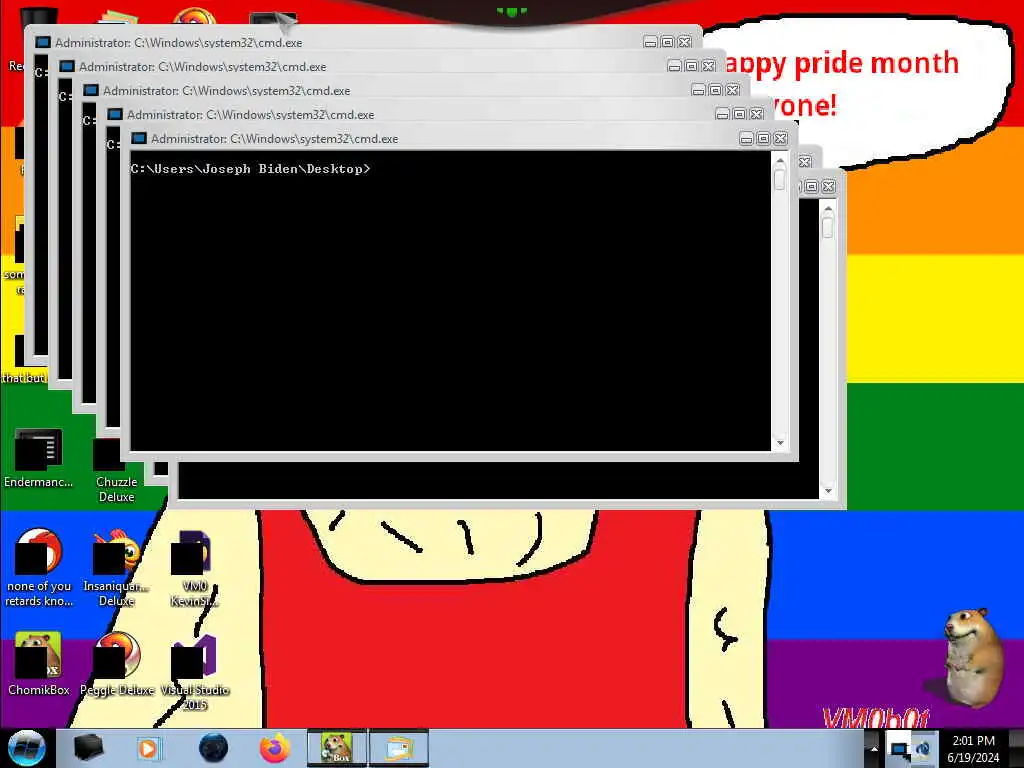Viewport: 1024px width, 768px height.
Task: Click scroll up arrow of rear cmd window
Action: point(828,209)
